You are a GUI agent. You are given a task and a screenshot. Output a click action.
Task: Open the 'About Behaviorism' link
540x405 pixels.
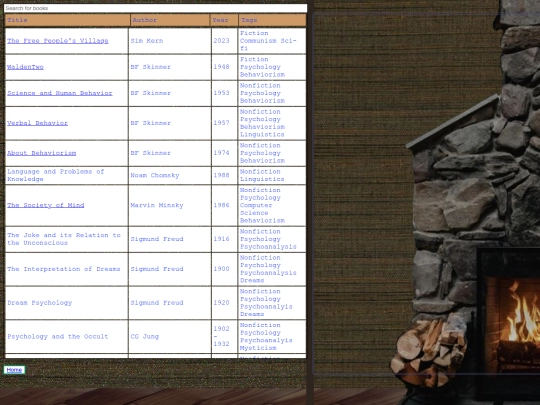coord(41,153)
